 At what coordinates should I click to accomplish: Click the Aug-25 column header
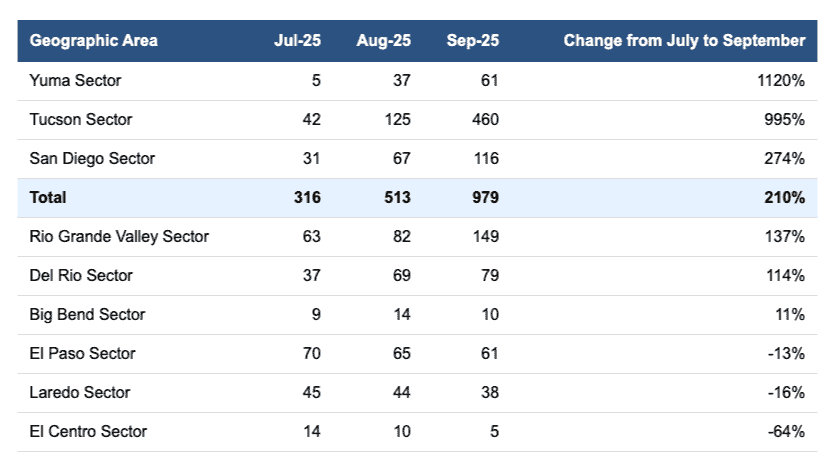[383, 41]
